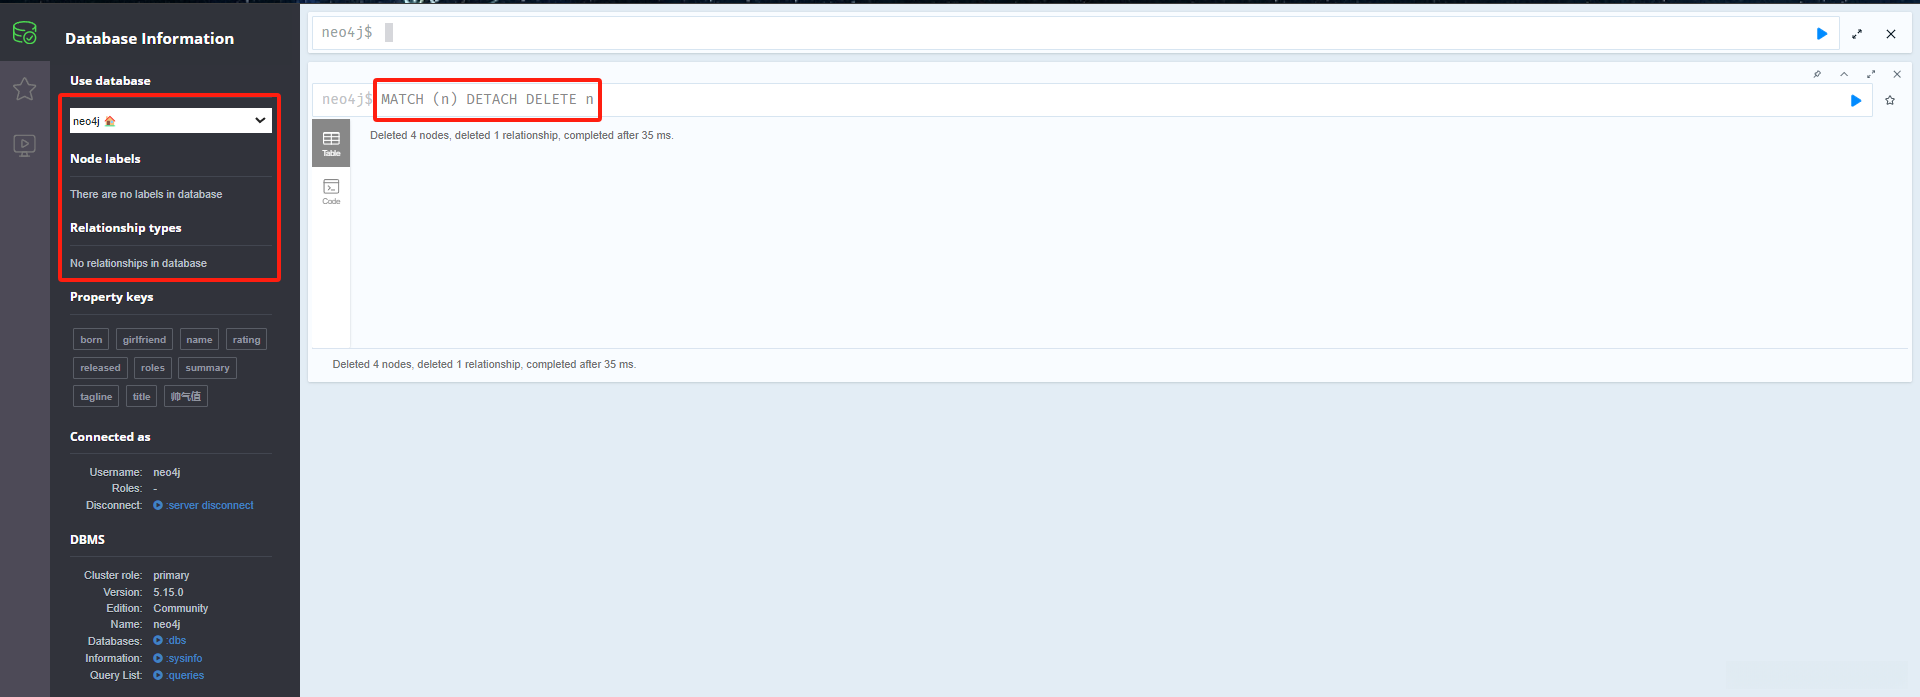
Task: Toggle fullscreen for the top editor
Action: tap(1857, 34)
